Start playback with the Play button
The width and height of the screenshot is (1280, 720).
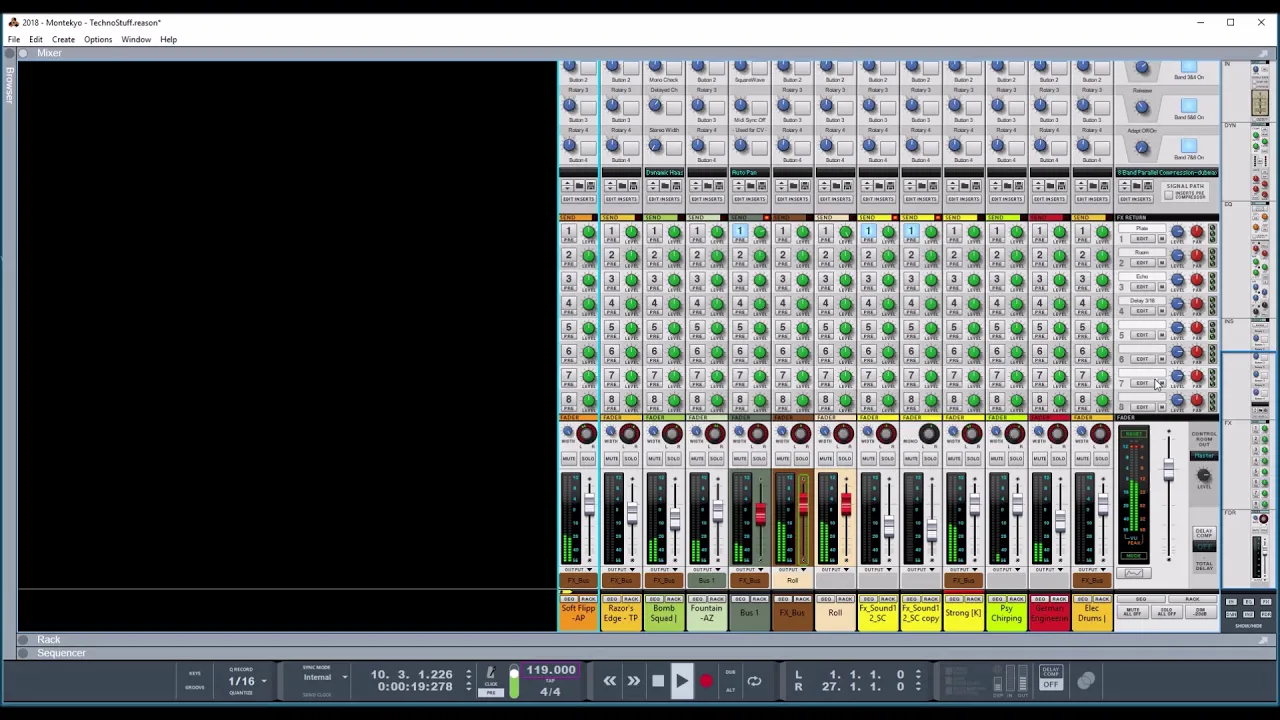(x=681, y=681)
